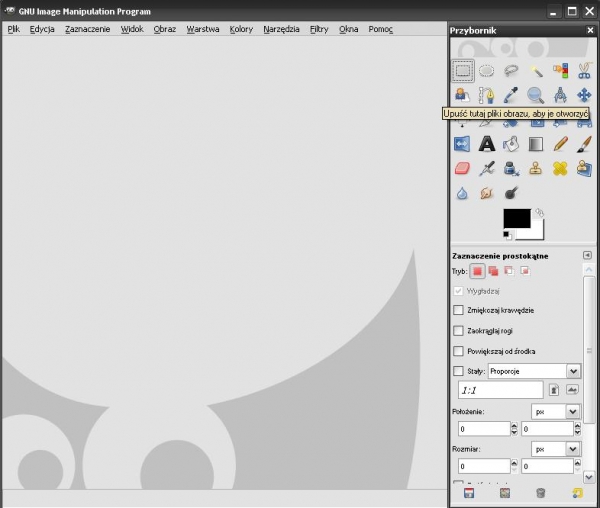Viewport: 600px width, 508px height.
Task: Enable the Zmiękczaj krawędzie checkbox
Action: coord(459,310)
